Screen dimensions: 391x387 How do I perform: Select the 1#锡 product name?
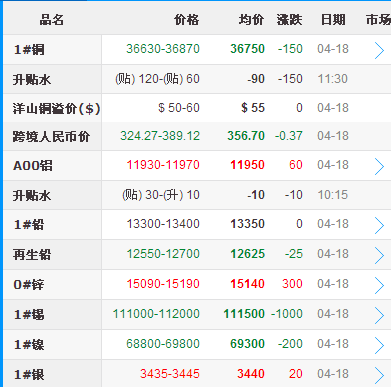click(x=29, y=314)
